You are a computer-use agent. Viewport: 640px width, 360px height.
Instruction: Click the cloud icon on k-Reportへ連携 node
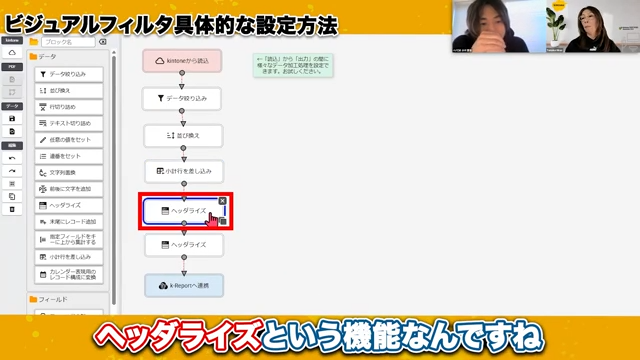(x=163, y=285)
